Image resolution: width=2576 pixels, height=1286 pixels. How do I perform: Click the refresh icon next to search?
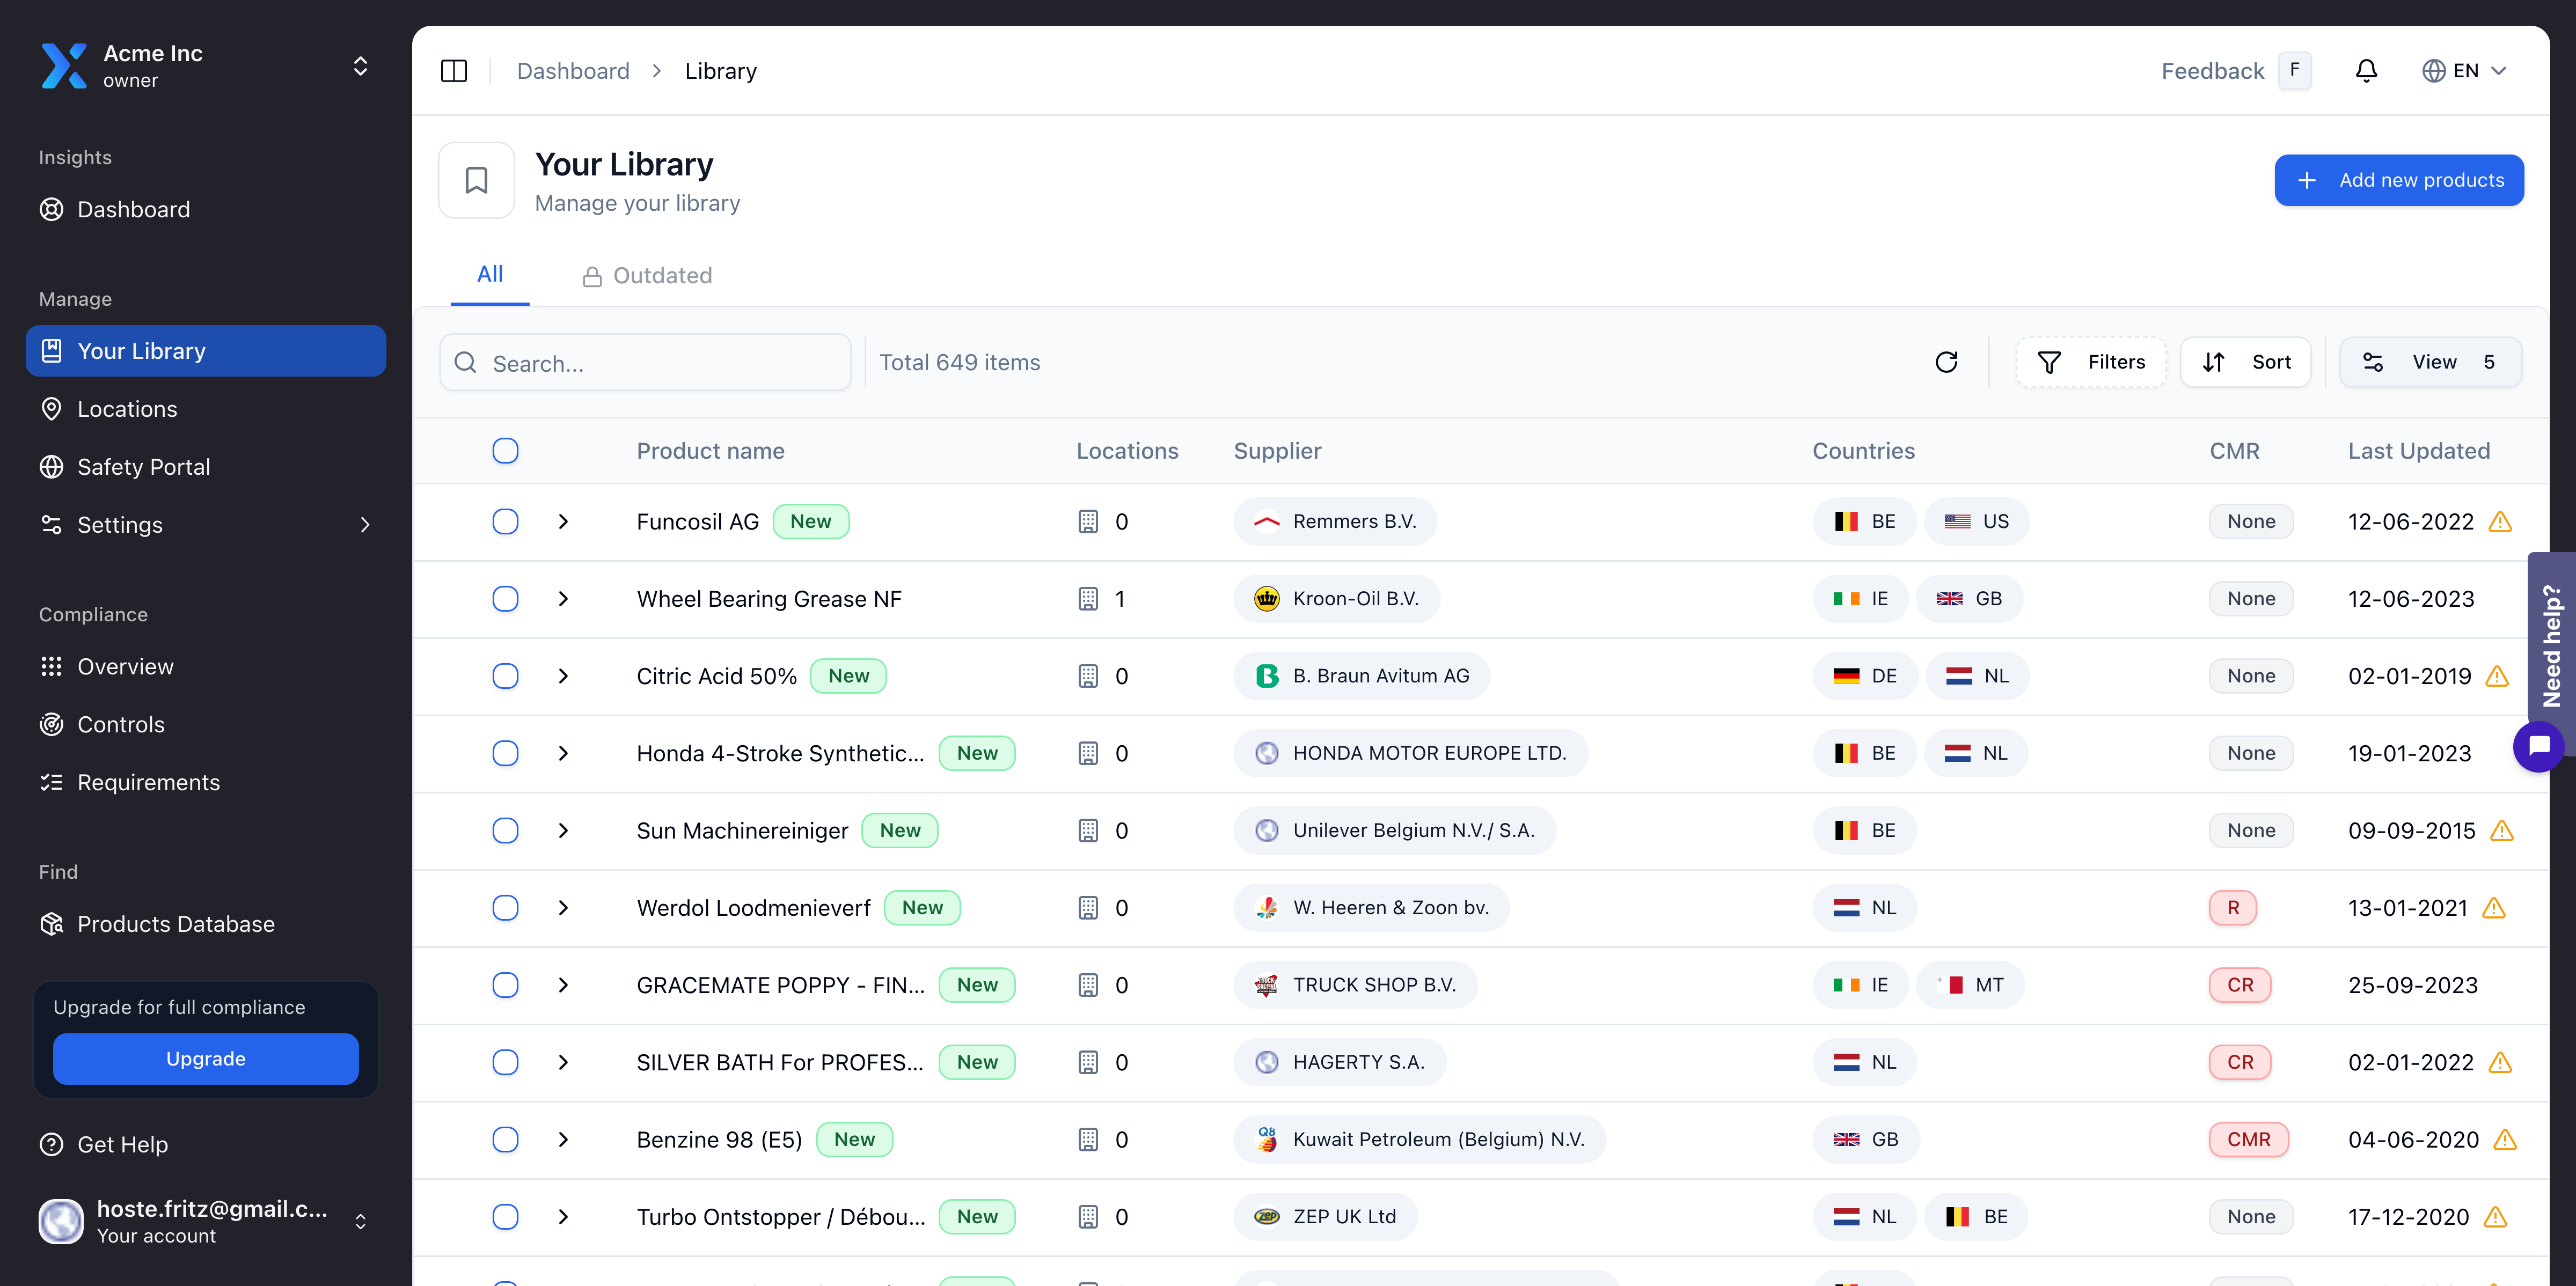pyautogui.click(x=1947, y=362)
